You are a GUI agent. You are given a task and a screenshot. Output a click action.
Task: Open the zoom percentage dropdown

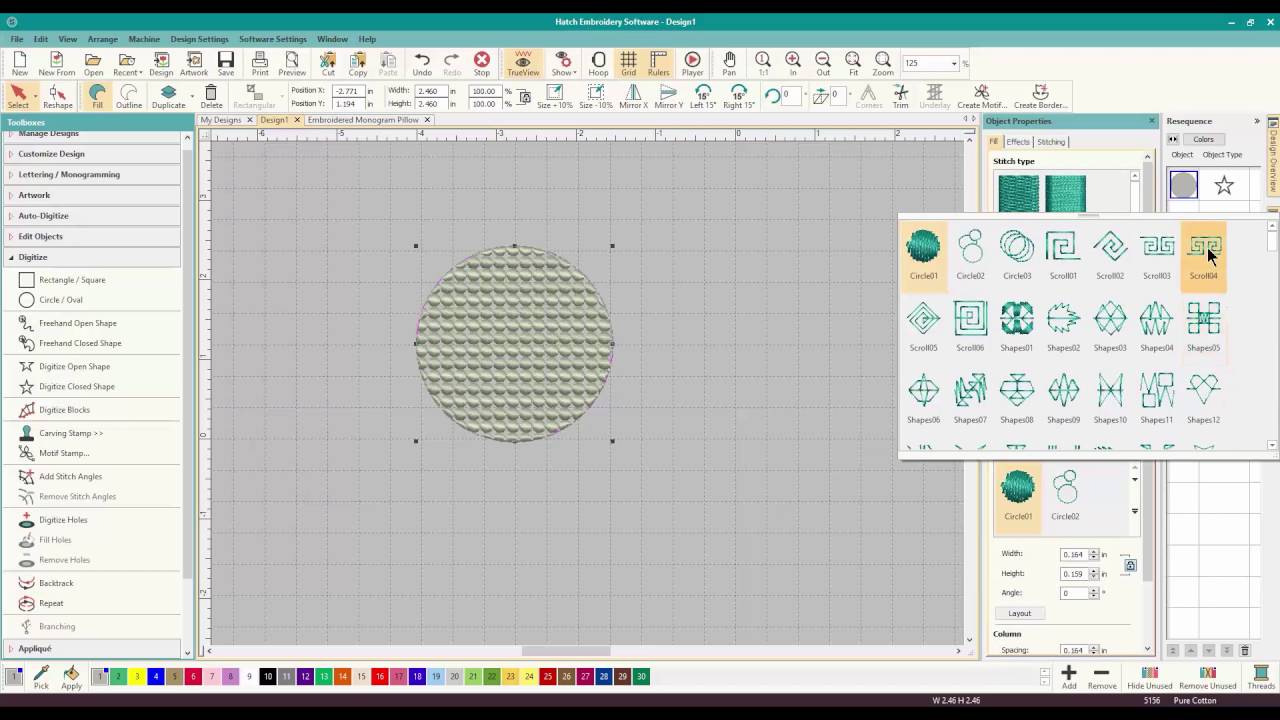pyautogui.click(x=954, y=63)
